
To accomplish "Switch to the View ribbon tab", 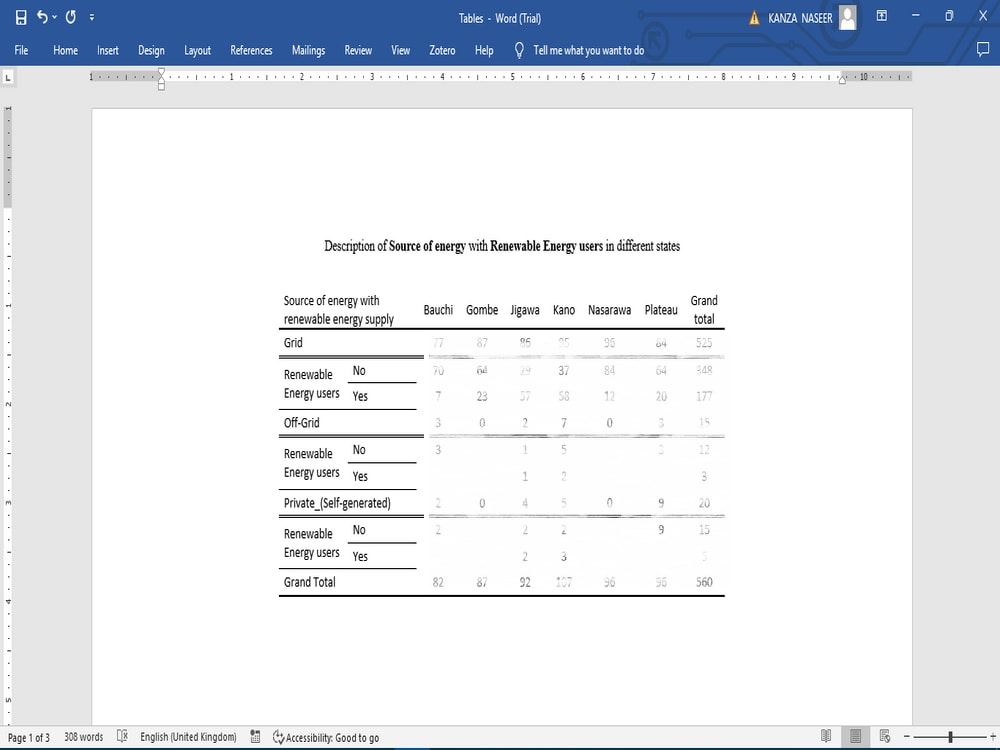I will pyautogui.click(x=401, y=50).
